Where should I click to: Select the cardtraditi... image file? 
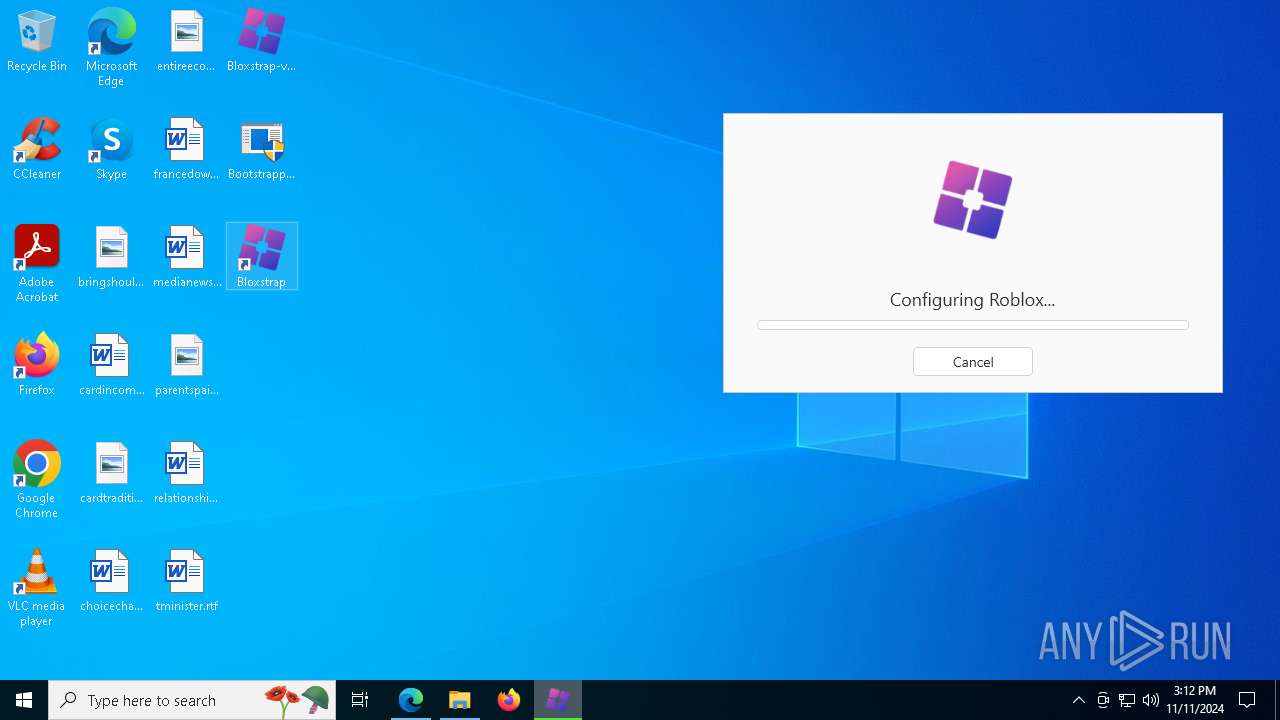coord(111,474)
